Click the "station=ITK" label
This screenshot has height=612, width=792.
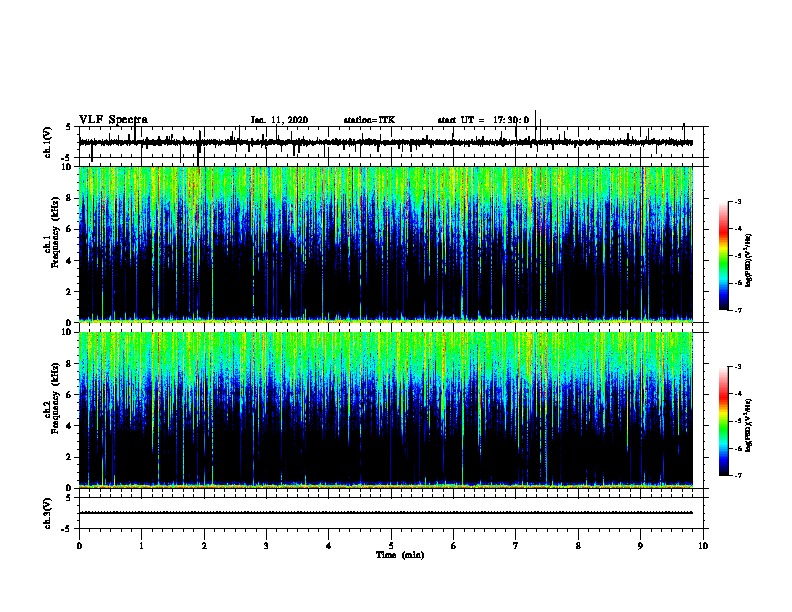tap(369, 120)
